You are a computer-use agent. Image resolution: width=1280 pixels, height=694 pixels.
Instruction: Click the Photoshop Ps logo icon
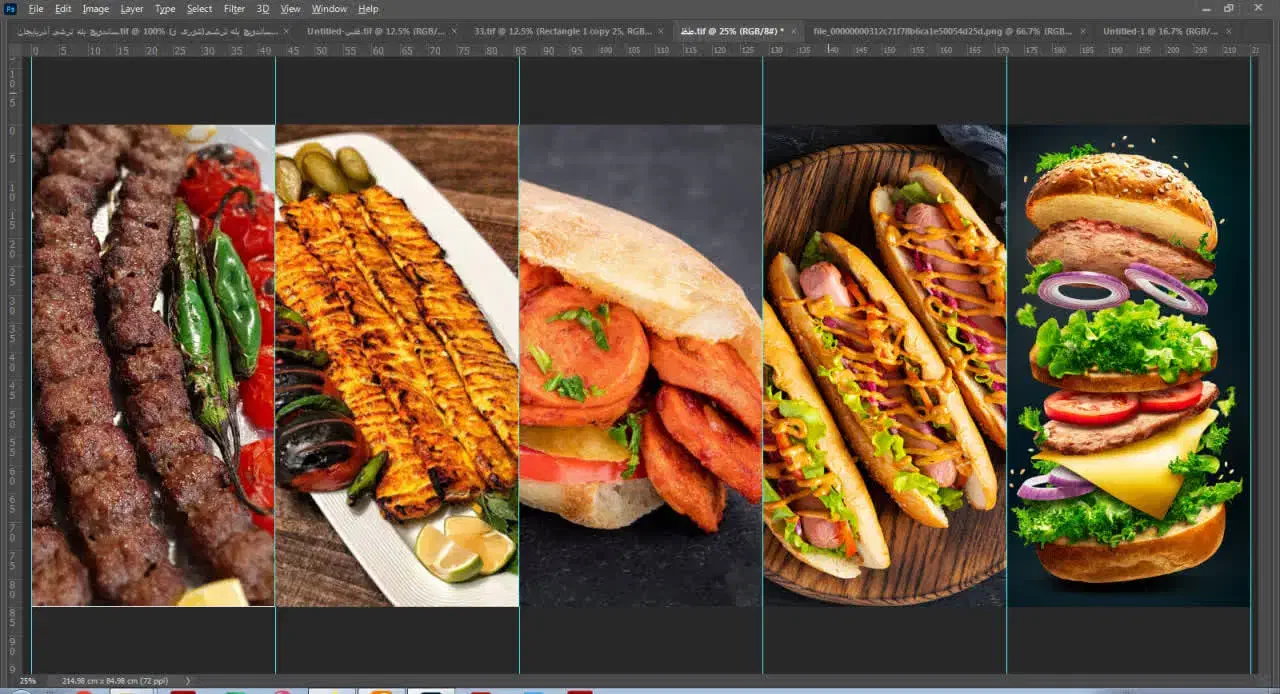10,9
